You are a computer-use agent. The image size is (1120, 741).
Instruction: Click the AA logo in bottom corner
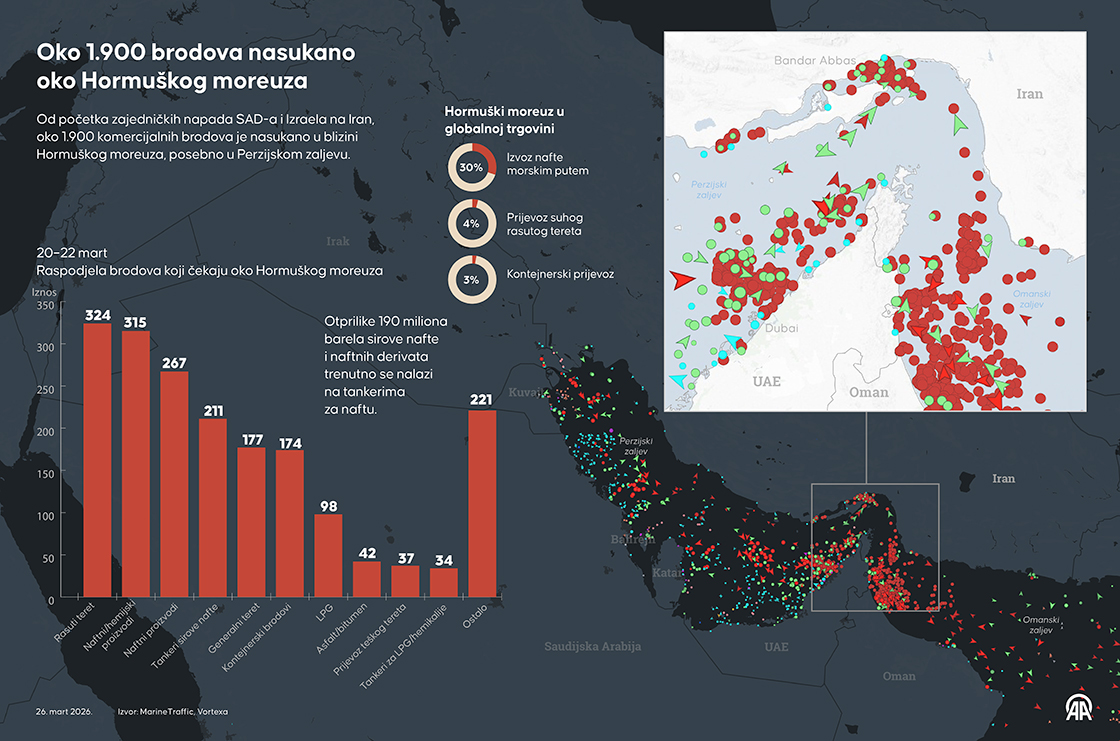pyautogui.click(x=1081, y=708)
